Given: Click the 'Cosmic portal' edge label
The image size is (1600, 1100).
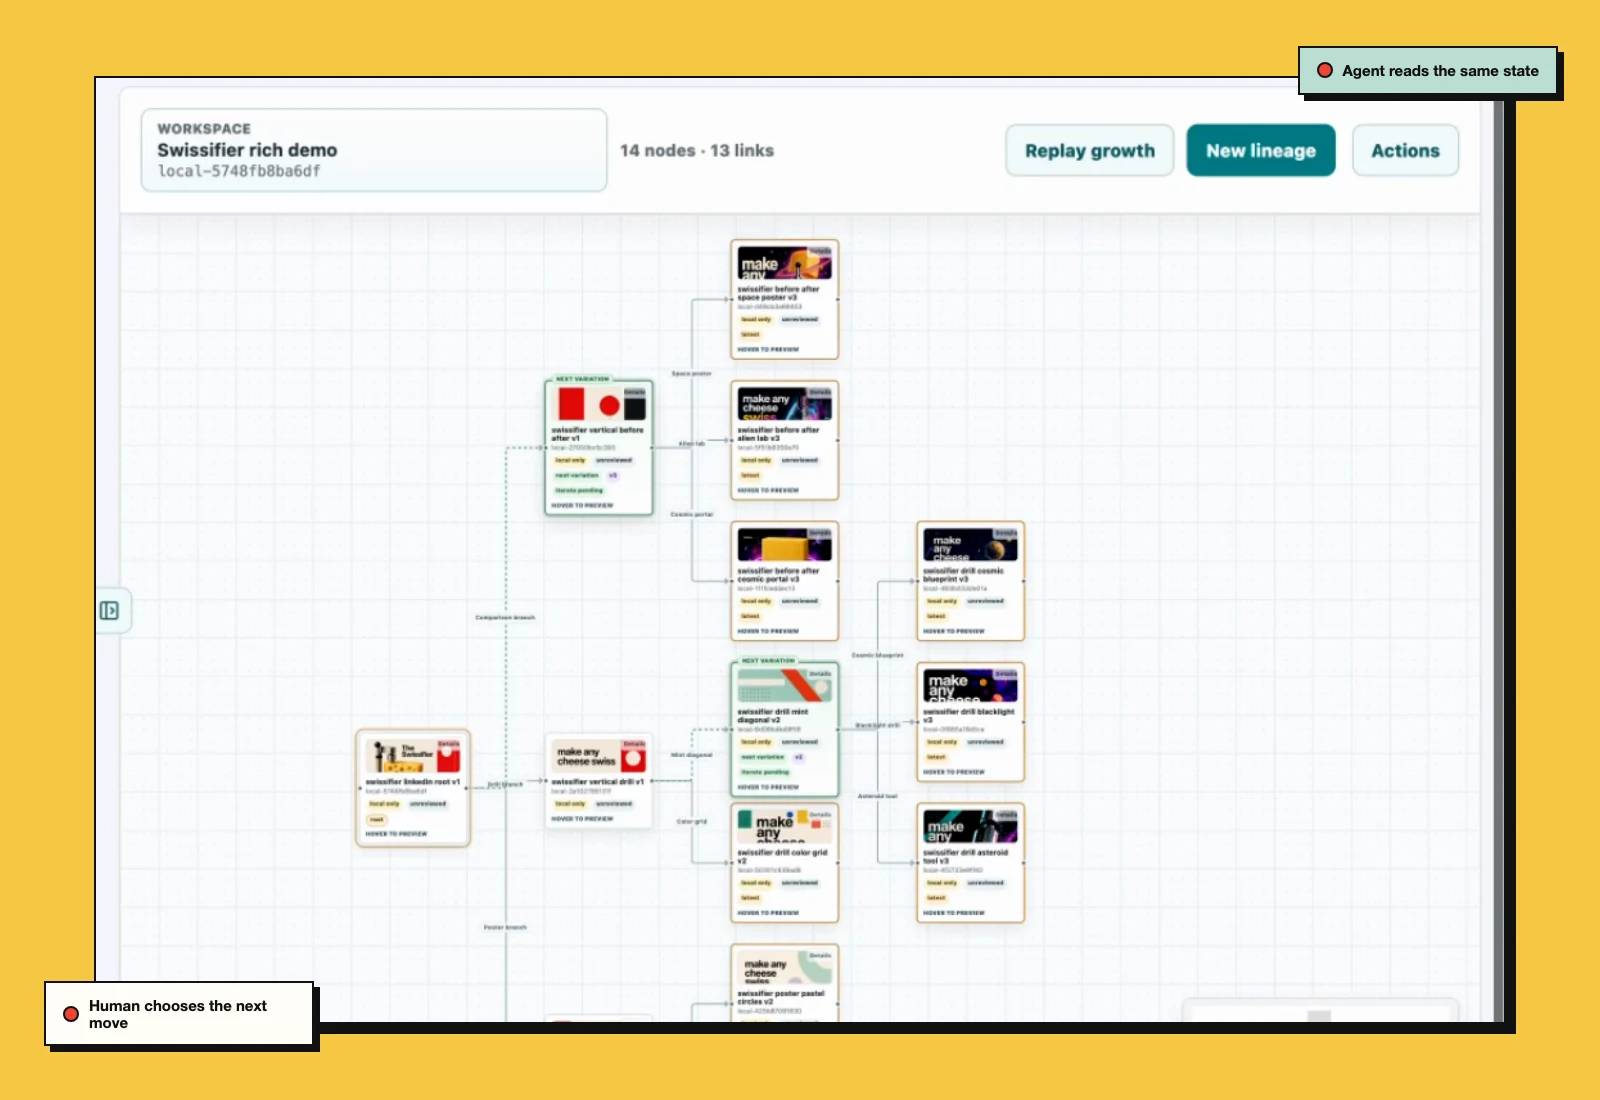Looking at the screenshot, I should point(691,515).
